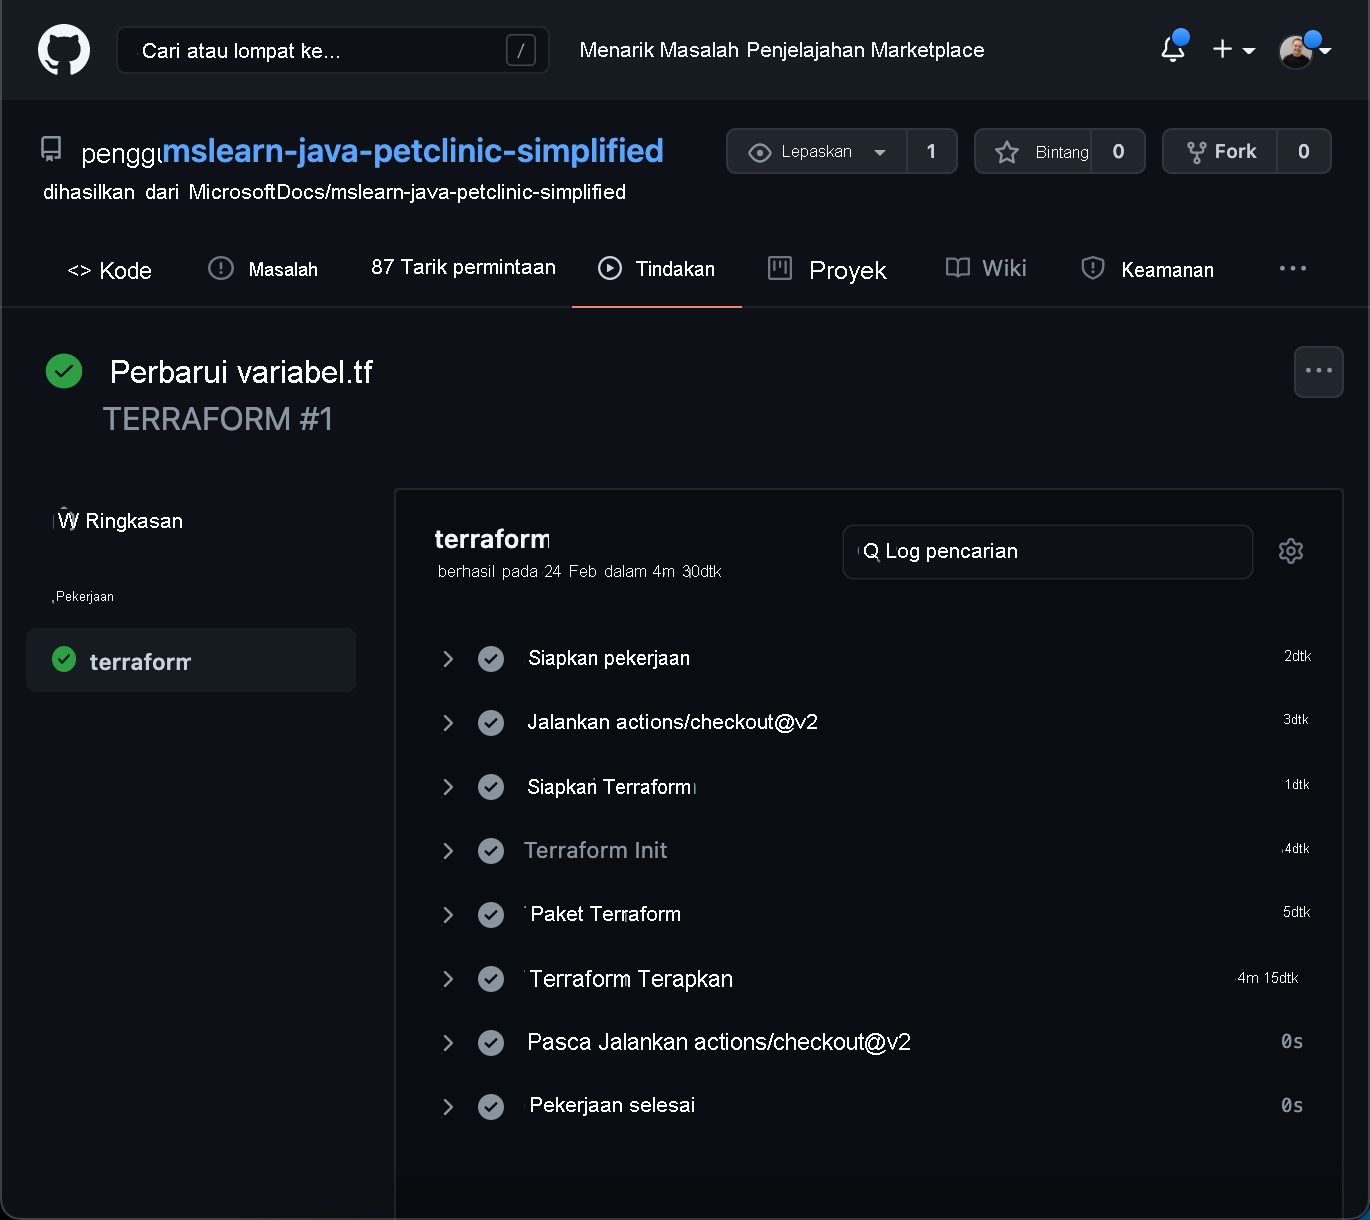The image size is (1370, 1220).
Task: Click the star icon next to Bintang
Action: (1007, 151)
